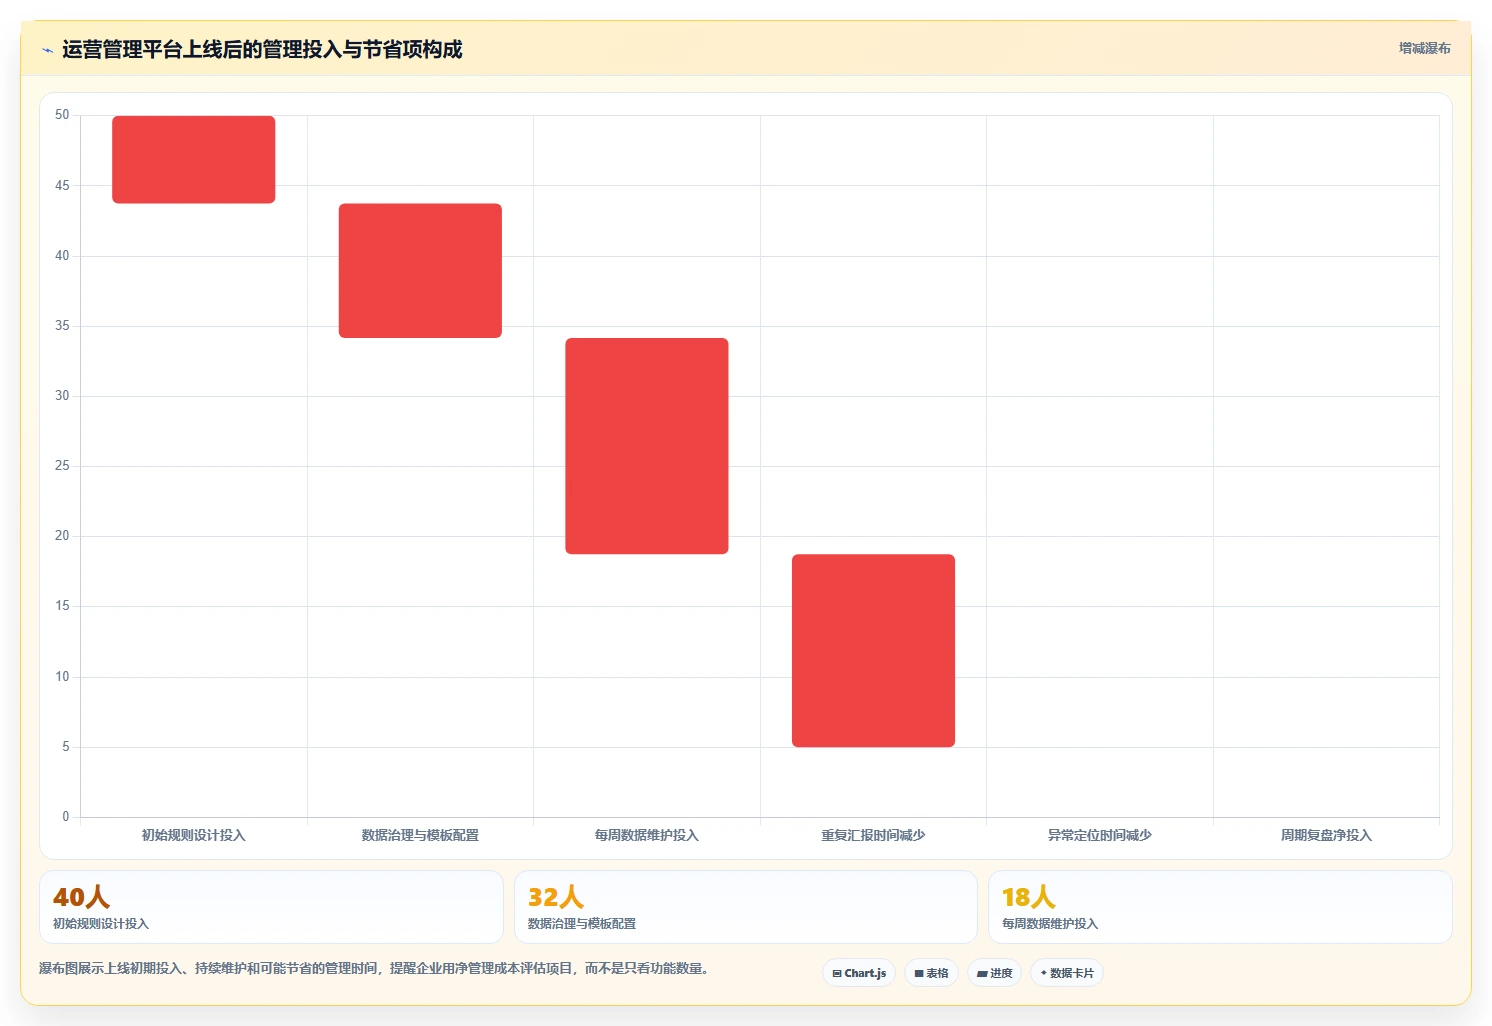
Task: Click the 进度 tag
Action: pos(994,973)
